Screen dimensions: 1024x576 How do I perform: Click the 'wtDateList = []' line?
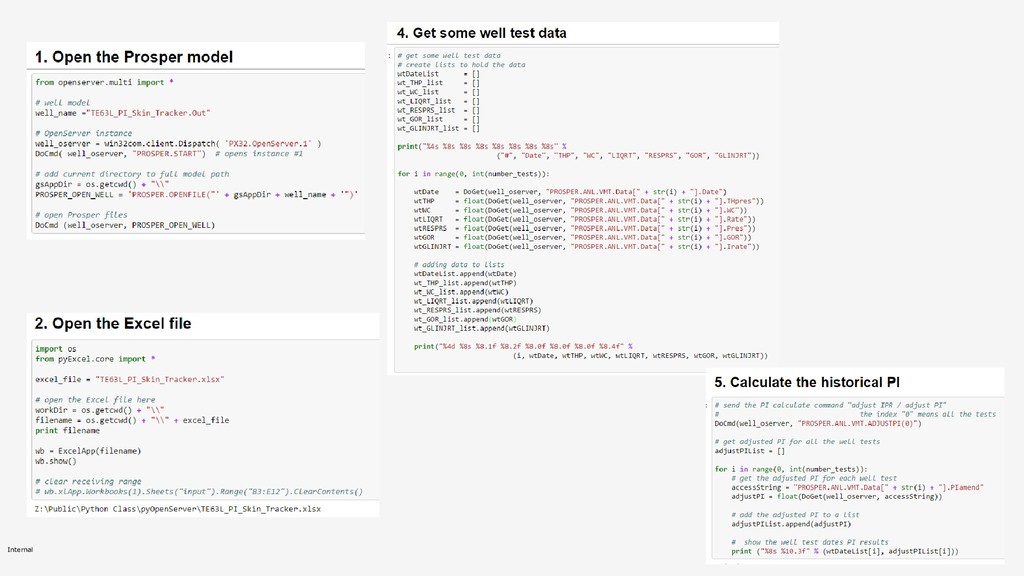438,74
